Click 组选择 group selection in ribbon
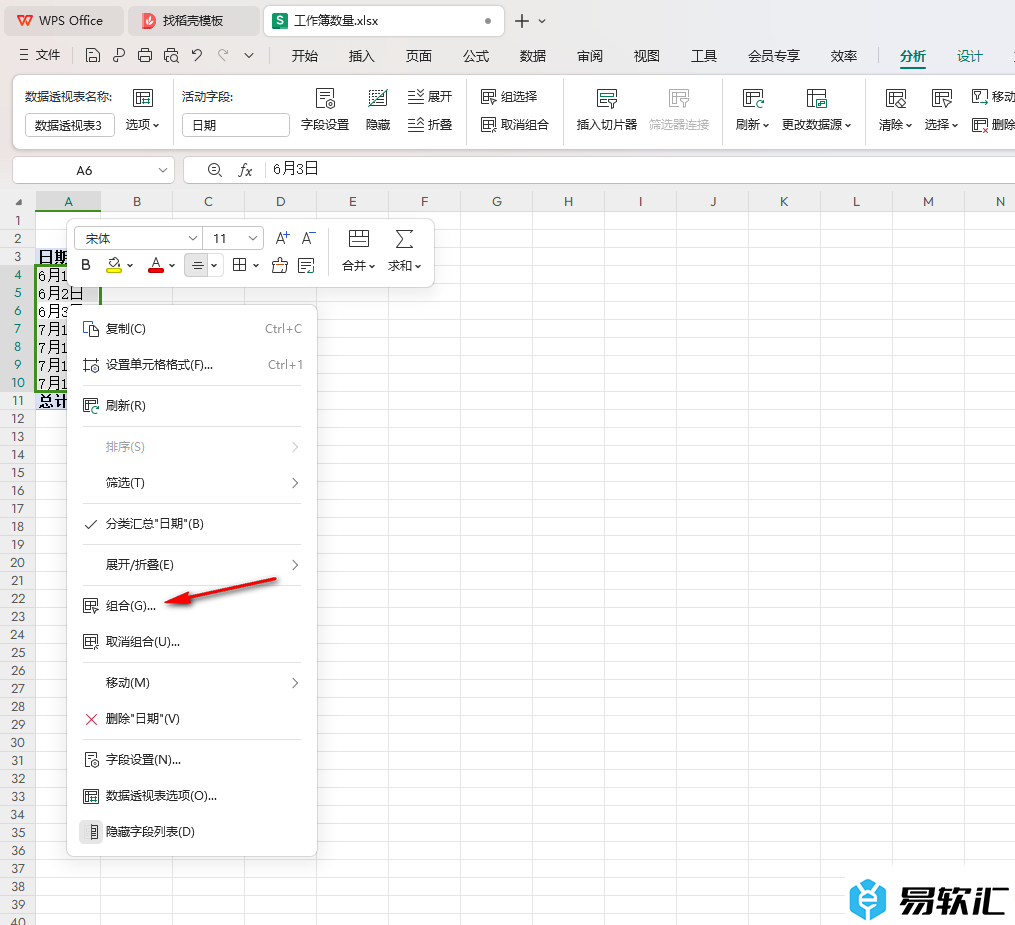The width and height of the screenshot is (1015, 925). (x=509, y=96)
